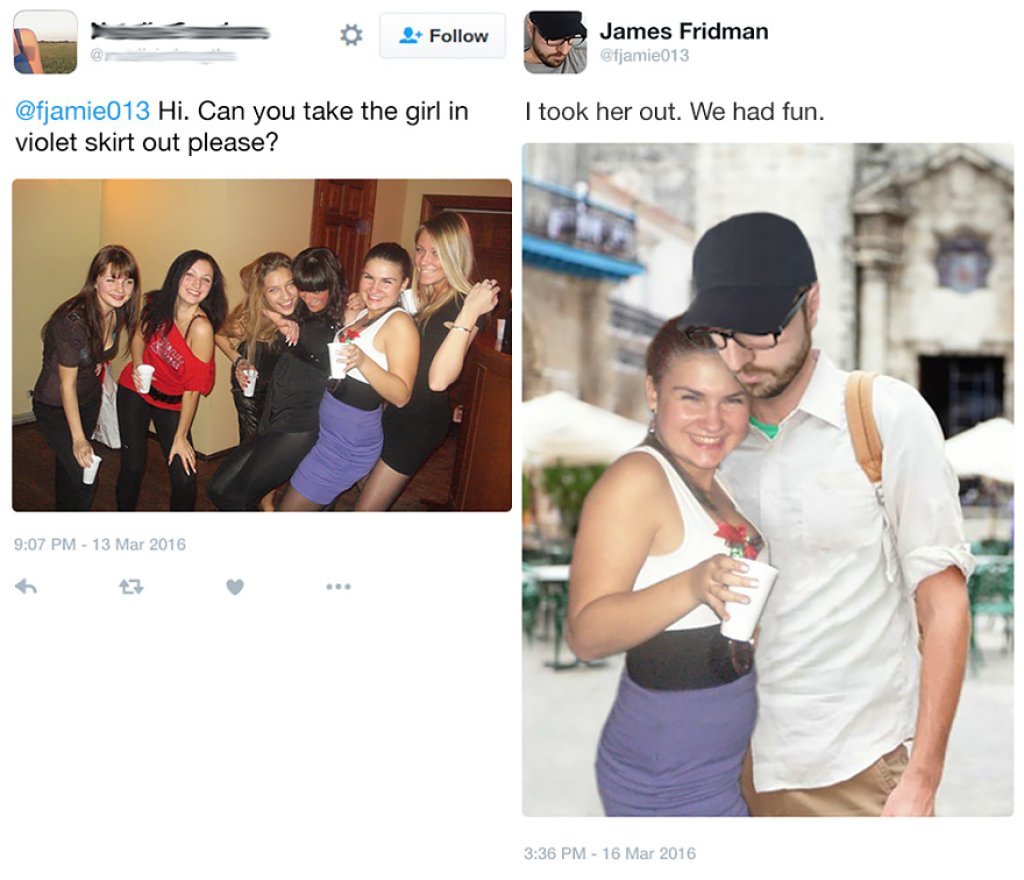The image size is (1024, 880).
Task: Click the blurred handle of left author
Action: click(x=163, y=56)
